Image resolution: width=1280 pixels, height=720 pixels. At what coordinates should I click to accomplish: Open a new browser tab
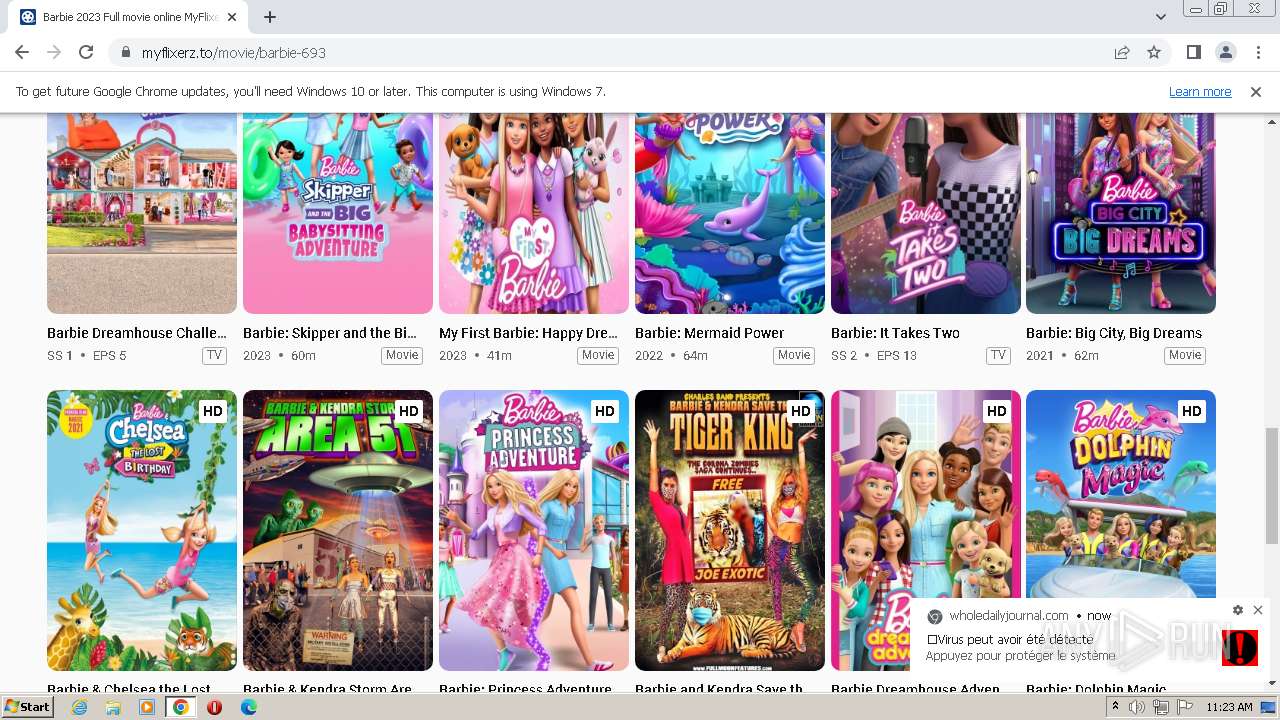(x=270, y=17)
